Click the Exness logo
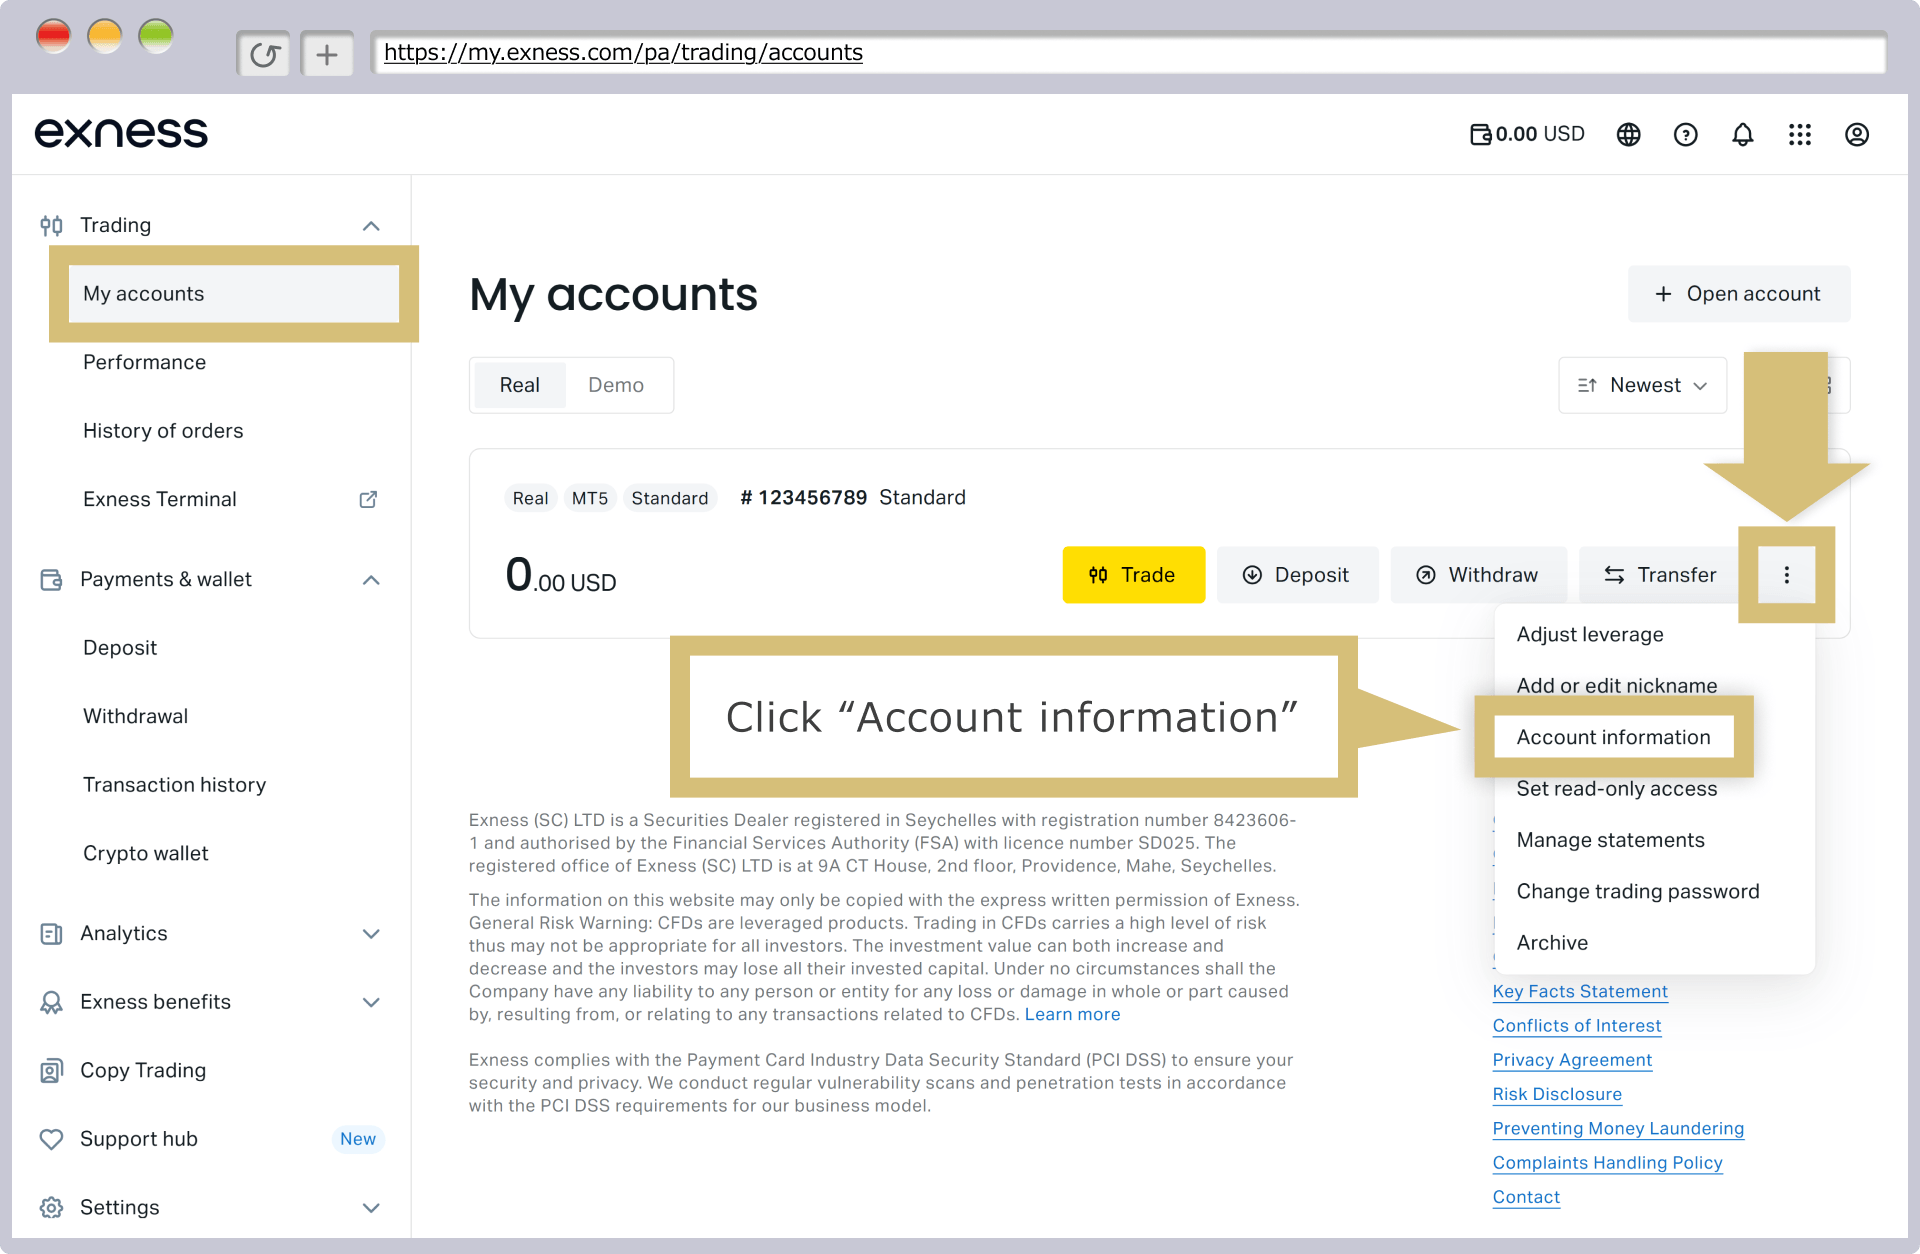Viewport: 1920px width, 1254px height. pyautogui.click(x=121, y=133)
